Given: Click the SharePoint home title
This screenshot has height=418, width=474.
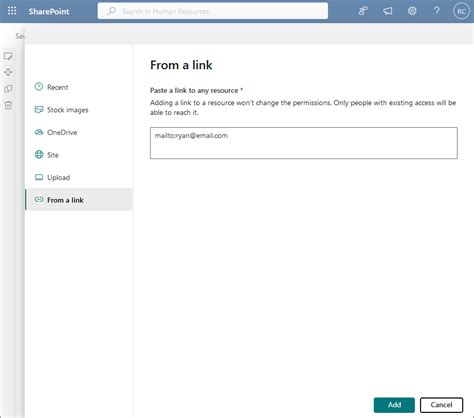Looking at the screenshot, I should coord(49,11).
